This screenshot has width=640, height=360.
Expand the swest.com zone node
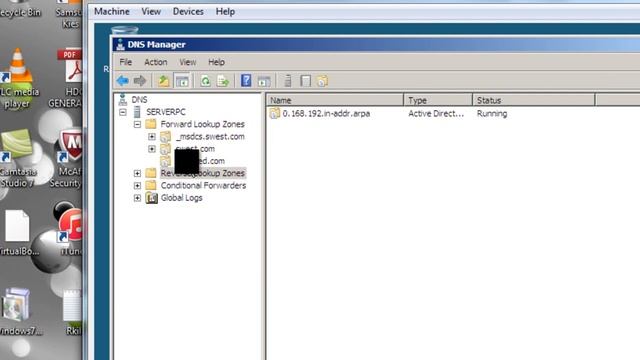coord(152,149)
